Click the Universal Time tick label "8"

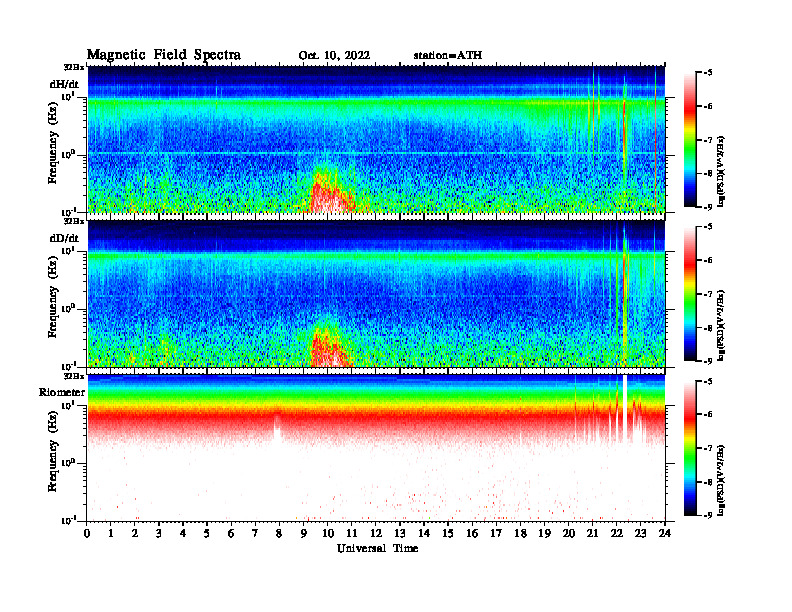point(279,533)
